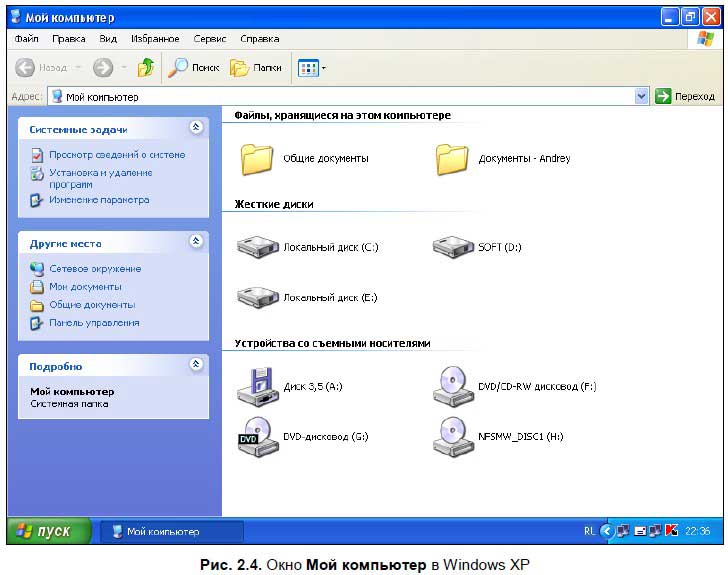The image size is (728, 575).
Task: Open the NFSMW_DISC1 (H:) disc
Action: (x=452, y=436)
